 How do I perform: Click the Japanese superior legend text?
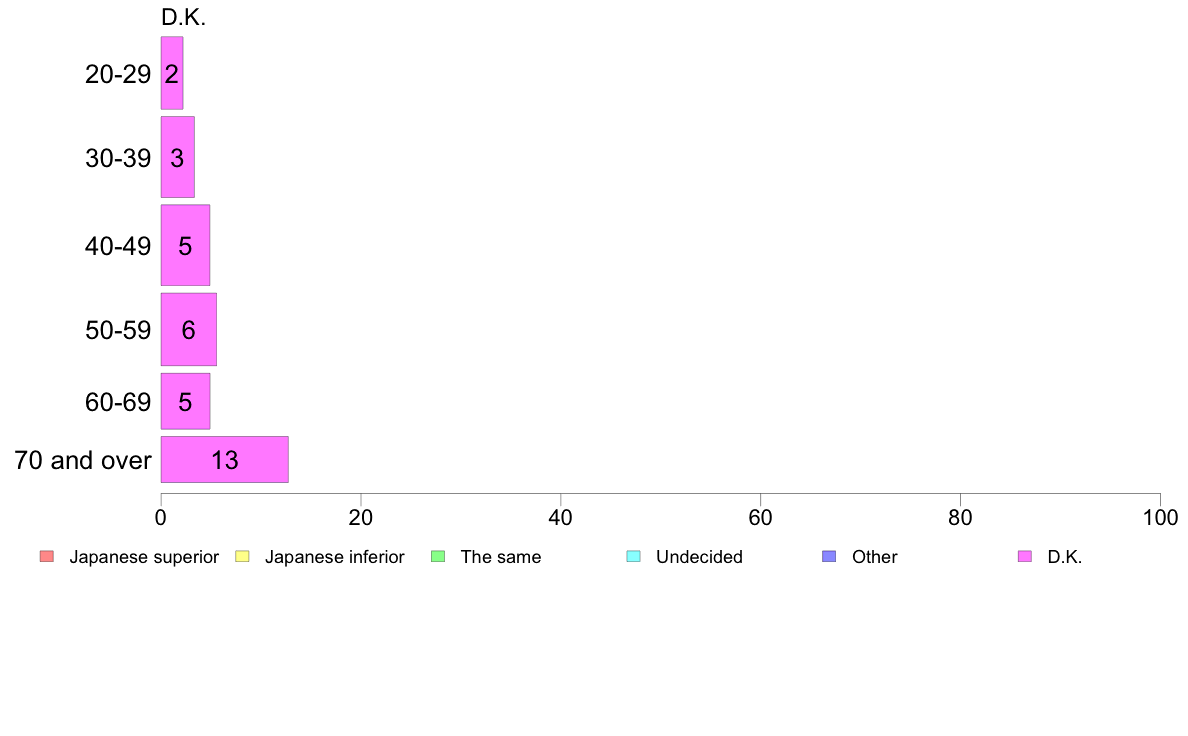(x=144, y=557)
